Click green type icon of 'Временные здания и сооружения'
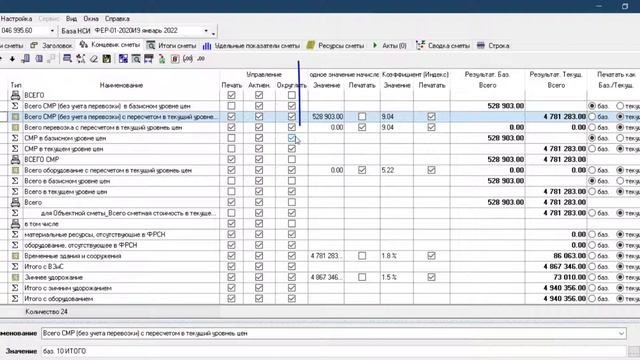The width and height of the screenshot is (640, 360). click(15, 256)
